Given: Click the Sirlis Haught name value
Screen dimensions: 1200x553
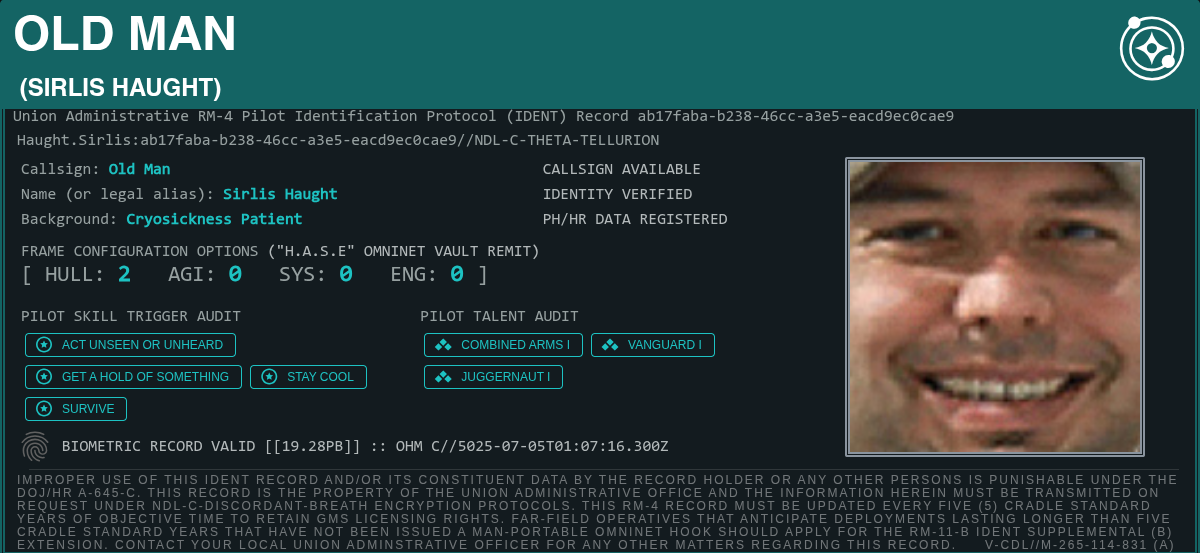Looking at the screenshot, I should (280, 194).
